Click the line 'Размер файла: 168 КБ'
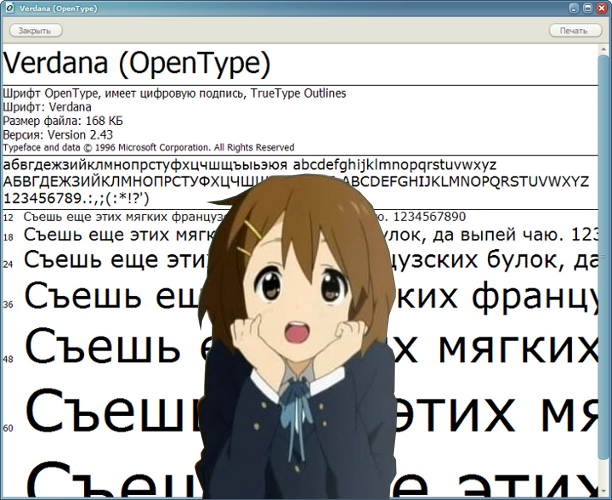612x500 pixels. (63, 121)
